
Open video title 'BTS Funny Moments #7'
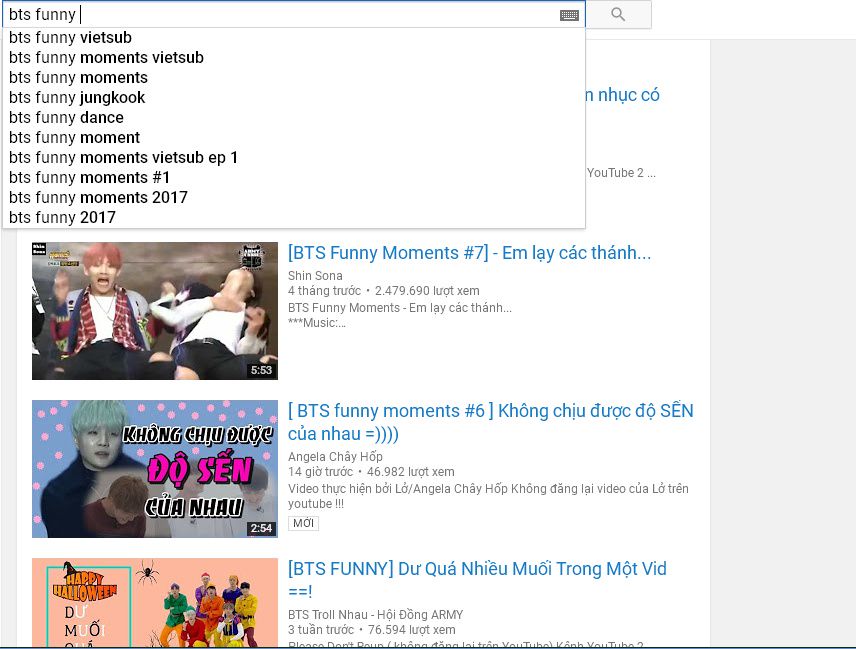pyautogui.click(x=469, y=254)
